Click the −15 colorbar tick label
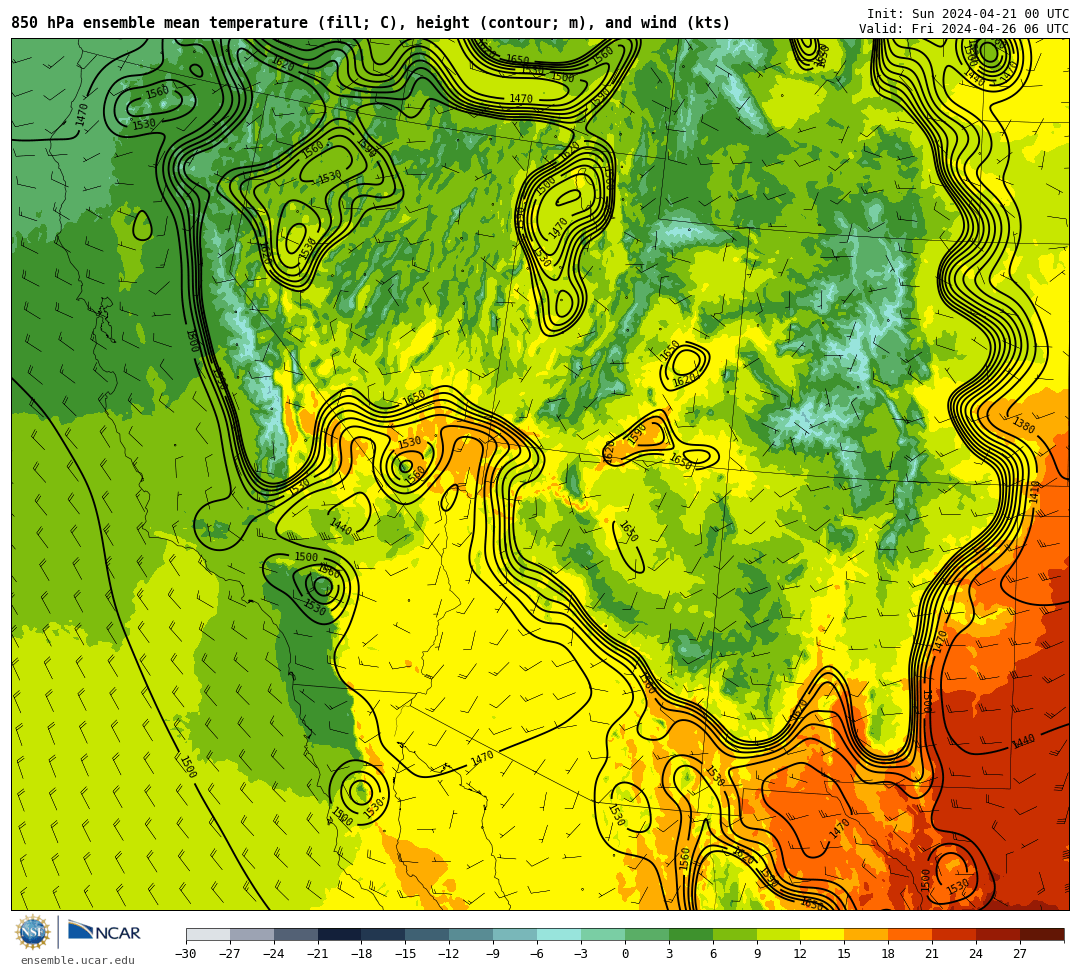 405,954
